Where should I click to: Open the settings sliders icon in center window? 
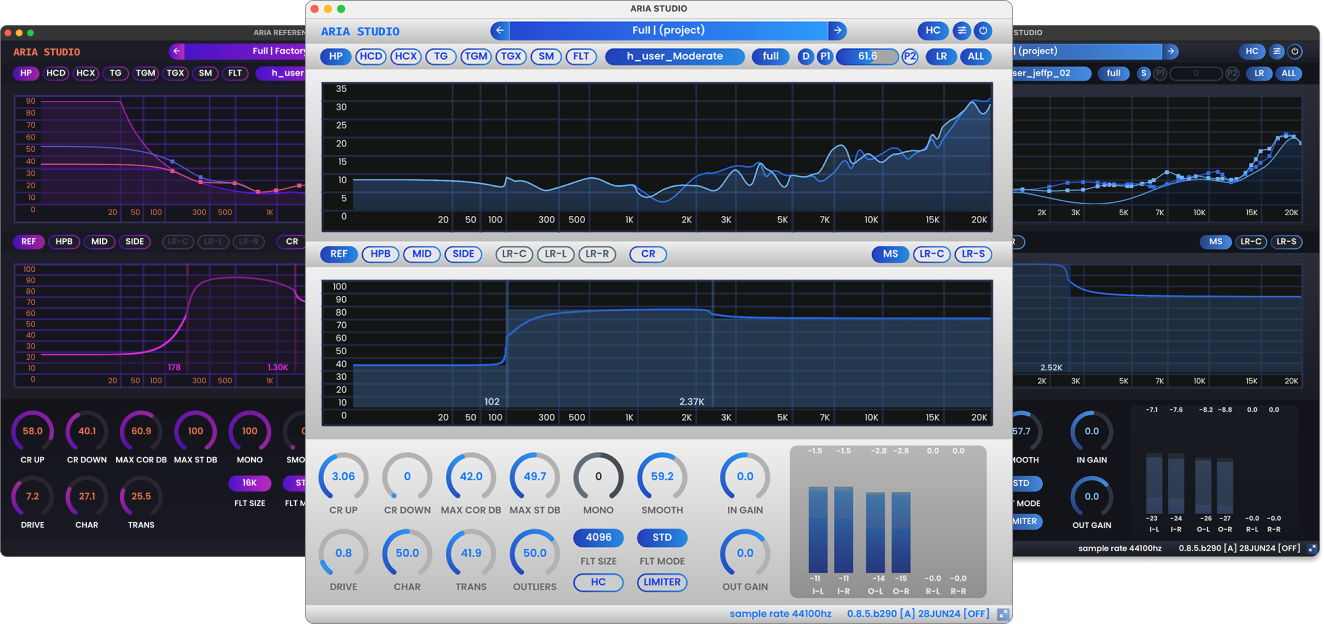pos(961,31)
